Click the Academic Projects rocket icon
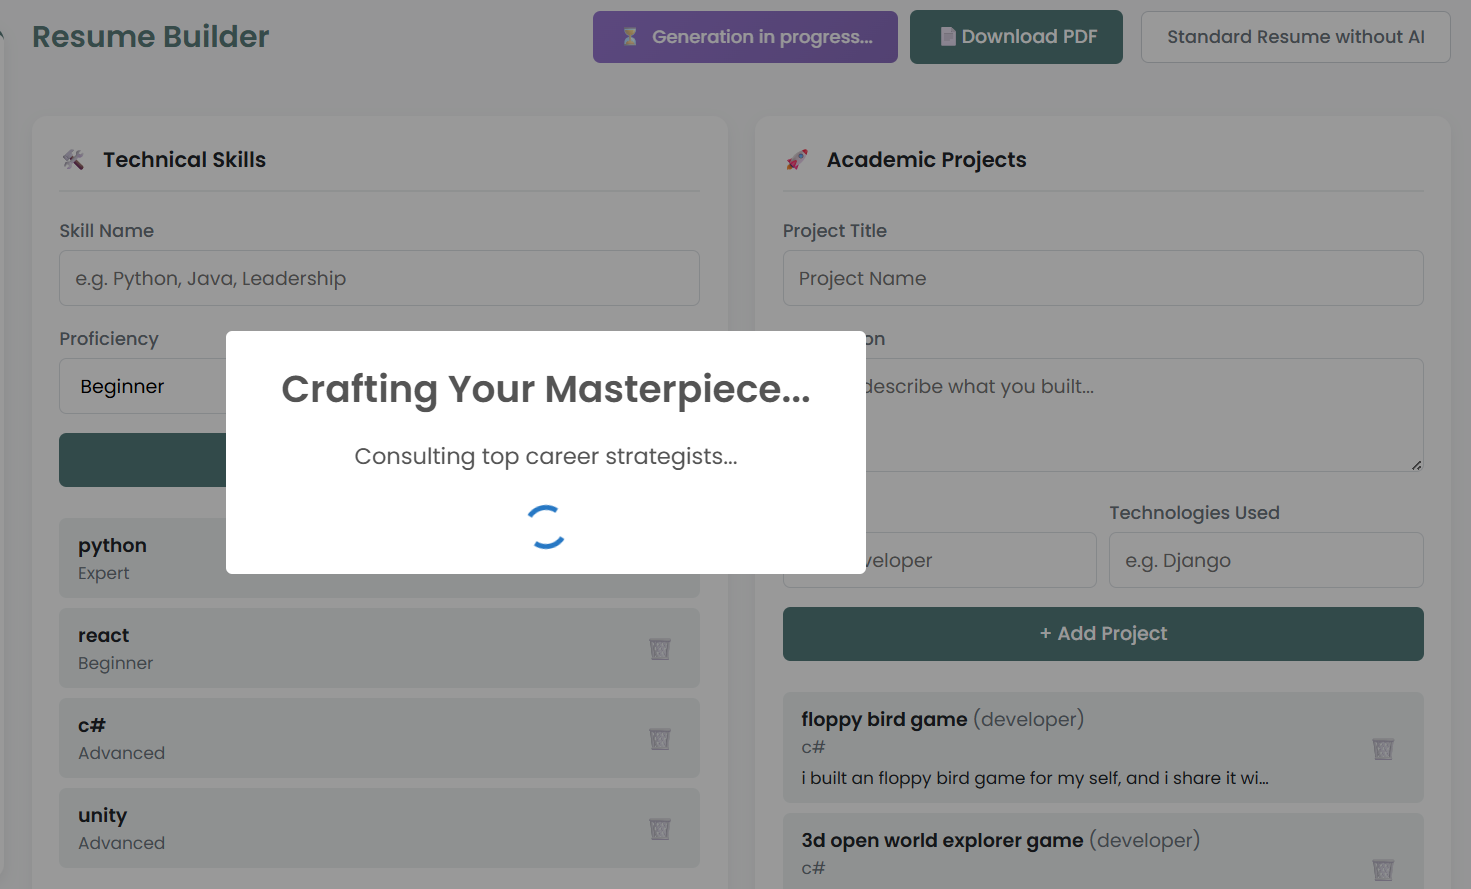Image resolution: width=1471 pixels, height=889 pixels. tap(797, 160)
